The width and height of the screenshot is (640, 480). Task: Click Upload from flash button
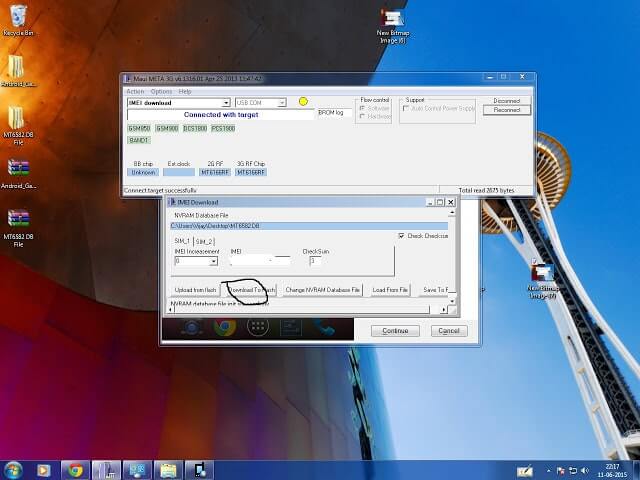pos(195,290)
